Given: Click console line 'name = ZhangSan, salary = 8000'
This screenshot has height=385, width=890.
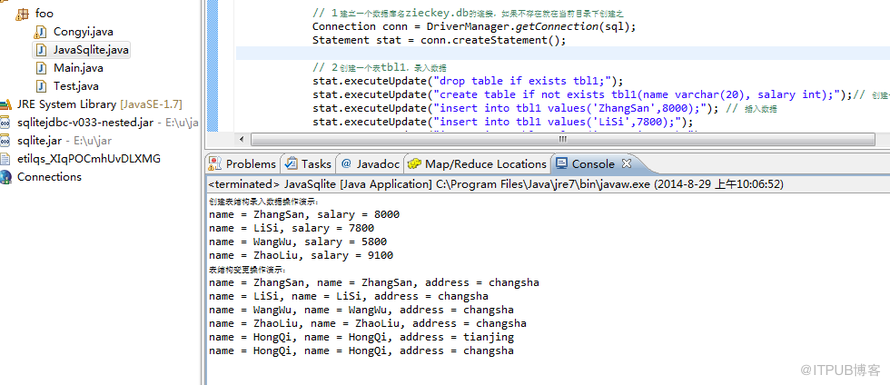Looking at the screenshot, I should click(x=304, y=215).
